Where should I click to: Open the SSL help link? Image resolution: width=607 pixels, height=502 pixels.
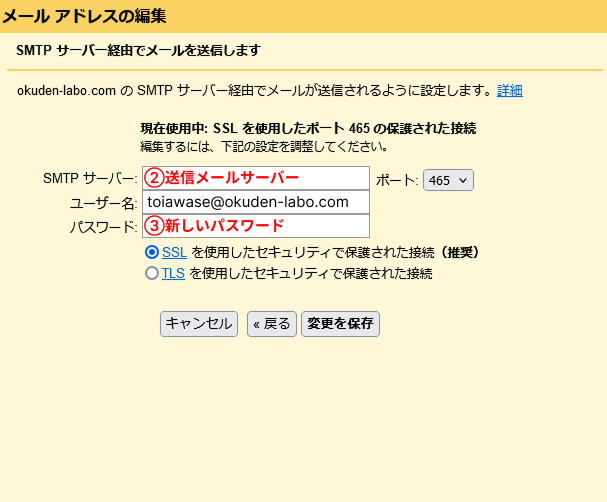(x=174, y=253)
